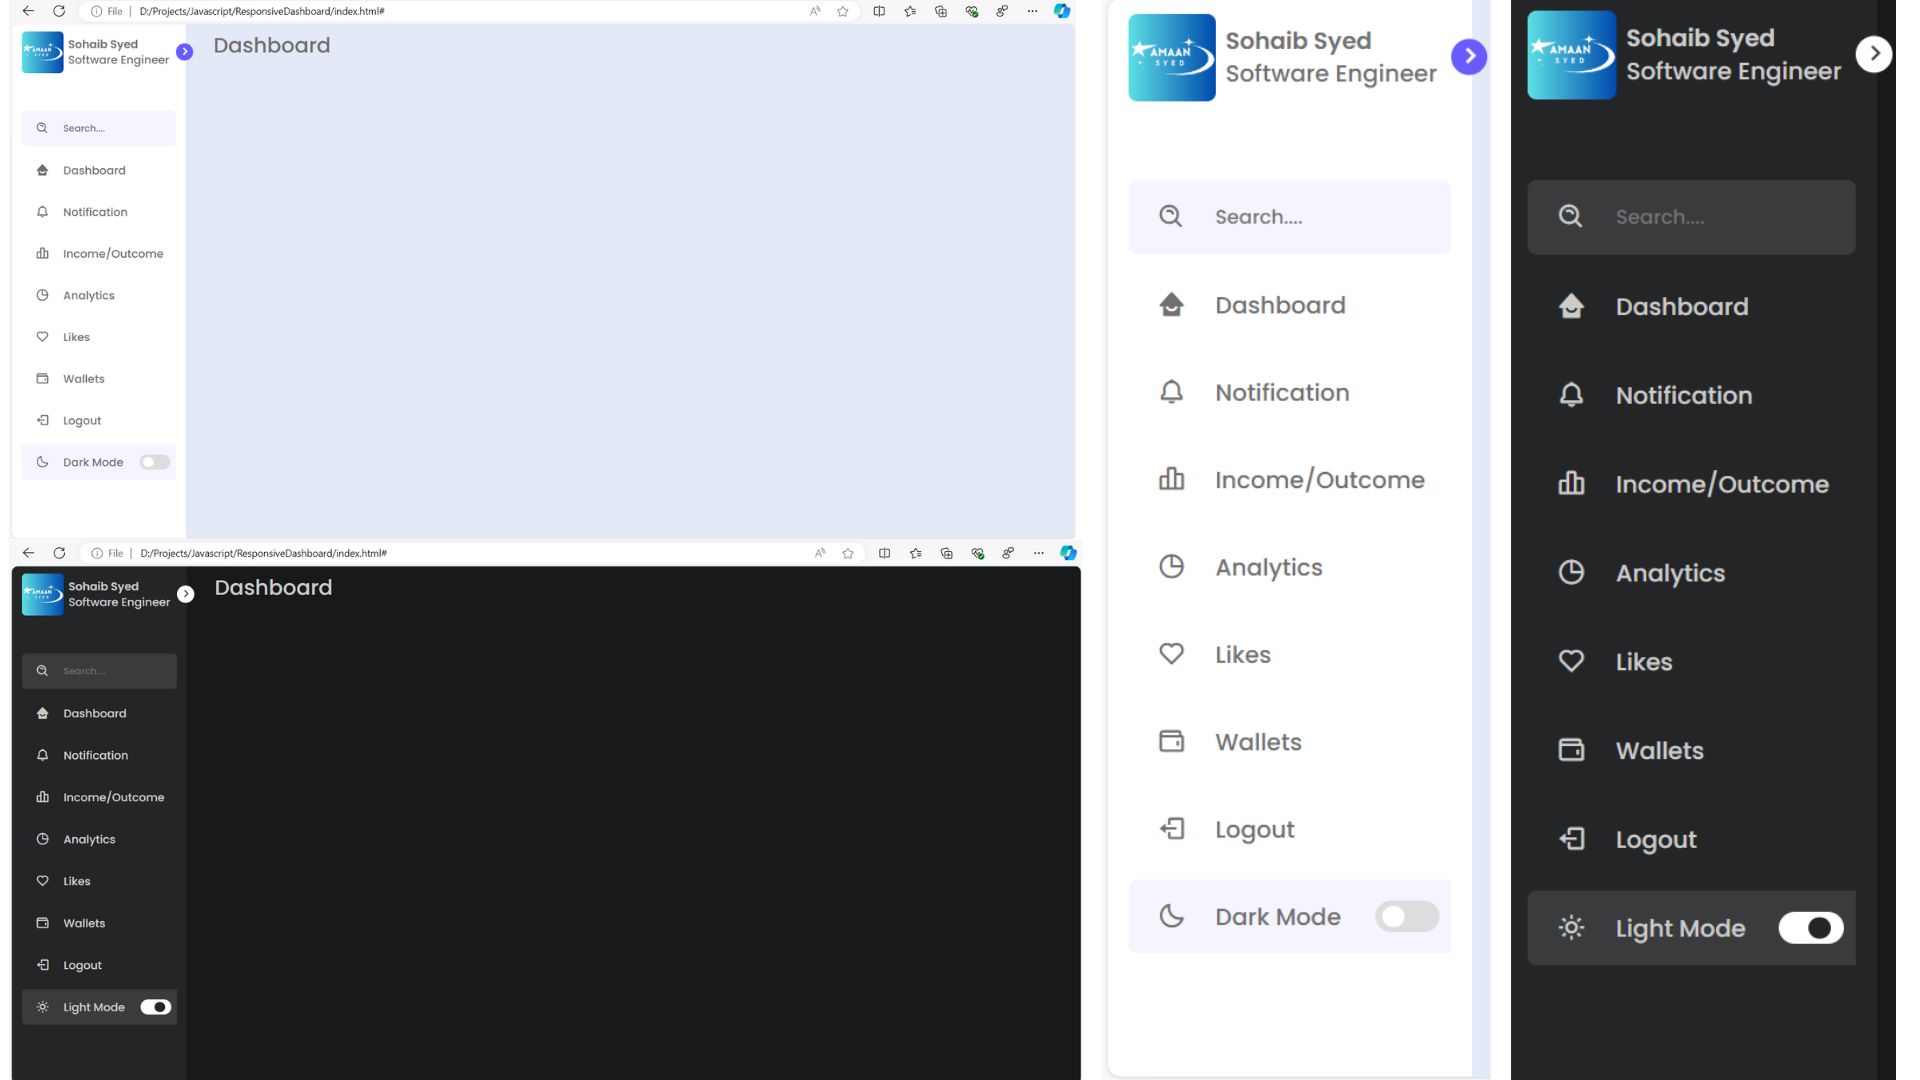
Task: Open Copilot from the browser toolbar
Action: 1062,11
